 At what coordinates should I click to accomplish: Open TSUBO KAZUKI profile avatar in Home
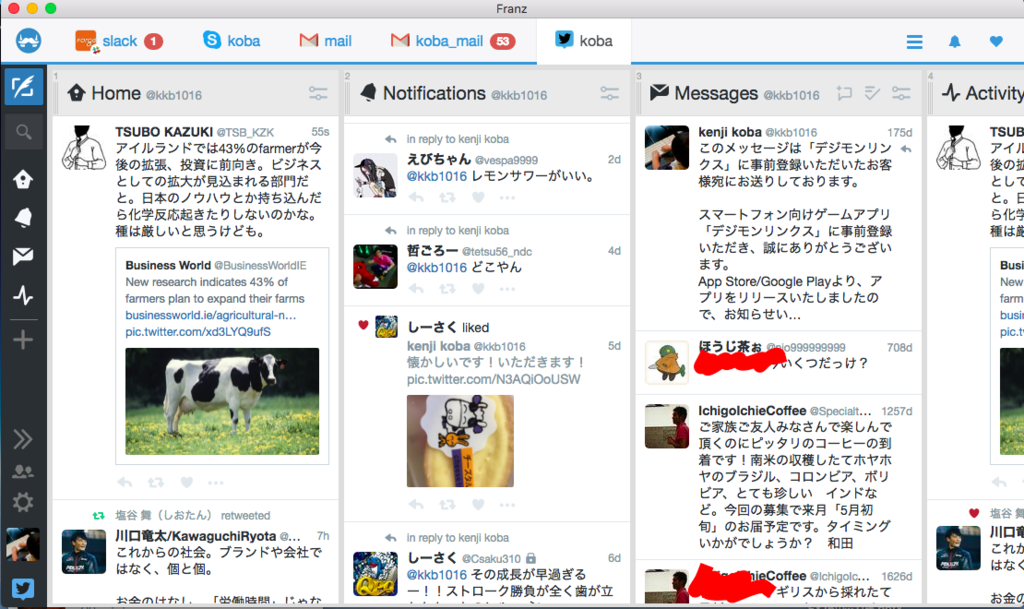[x=84, y=148]
